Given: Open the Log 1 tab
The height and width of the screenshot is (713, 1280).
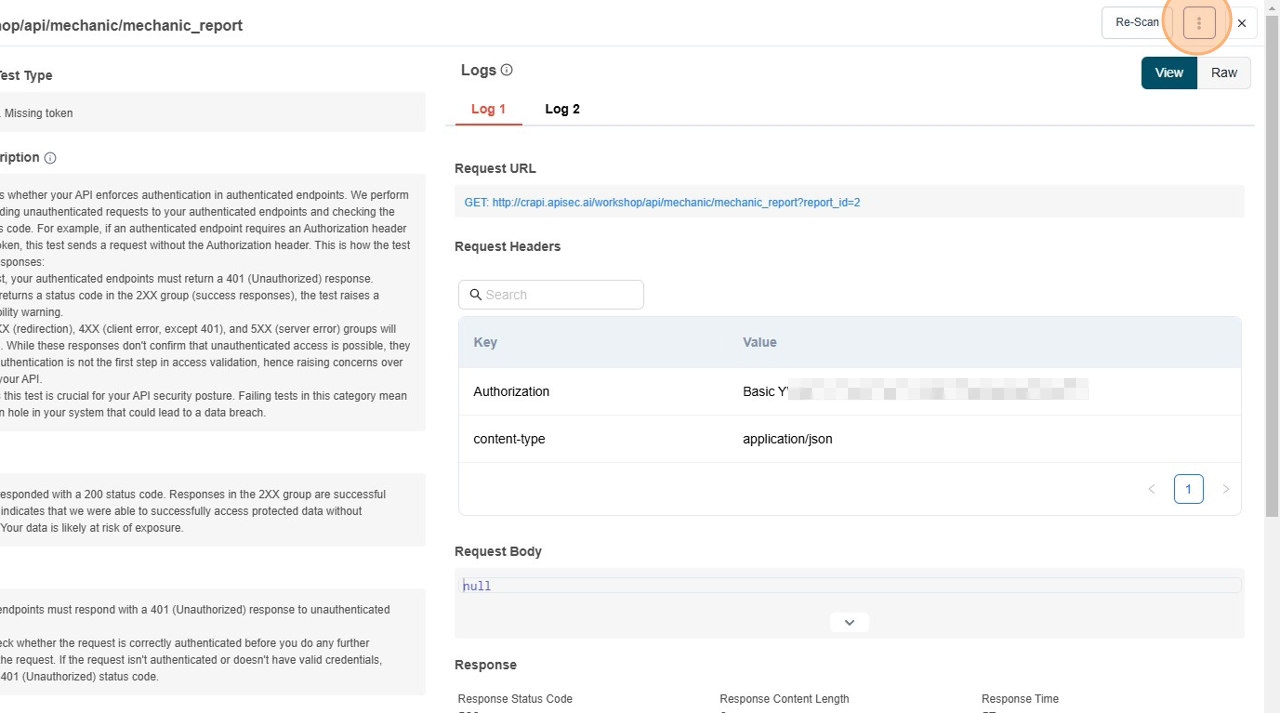Looking at the screenshot, I should point(488,109).
